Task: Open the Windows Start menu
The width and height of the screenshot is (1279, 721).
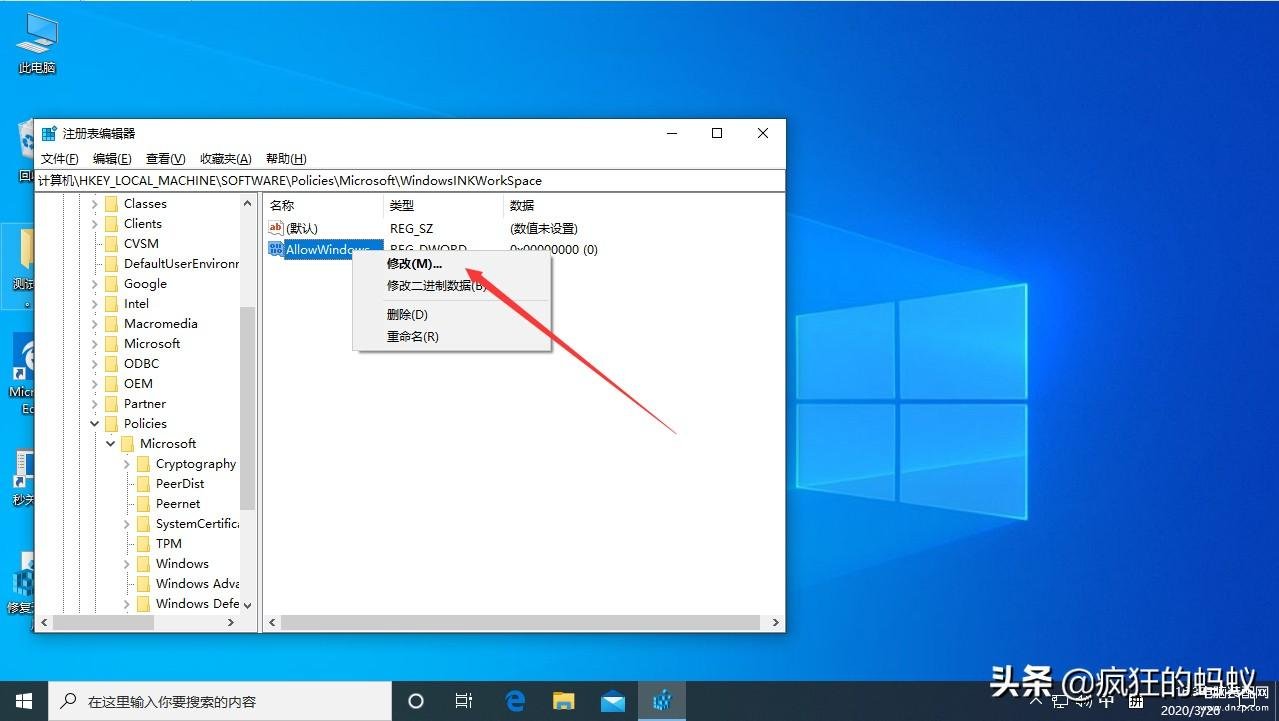Action: (24, 701)
